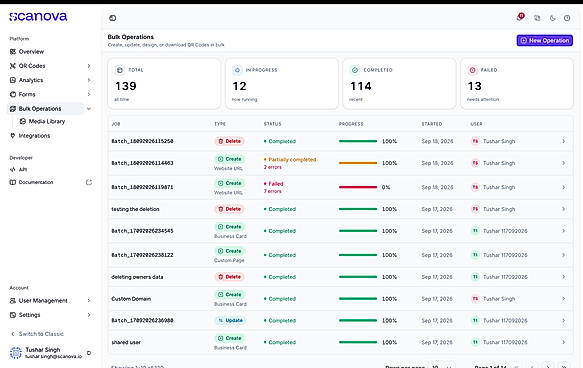Expand the QR Codes chevron
583x368 pixels.
(x=89, y=66)
